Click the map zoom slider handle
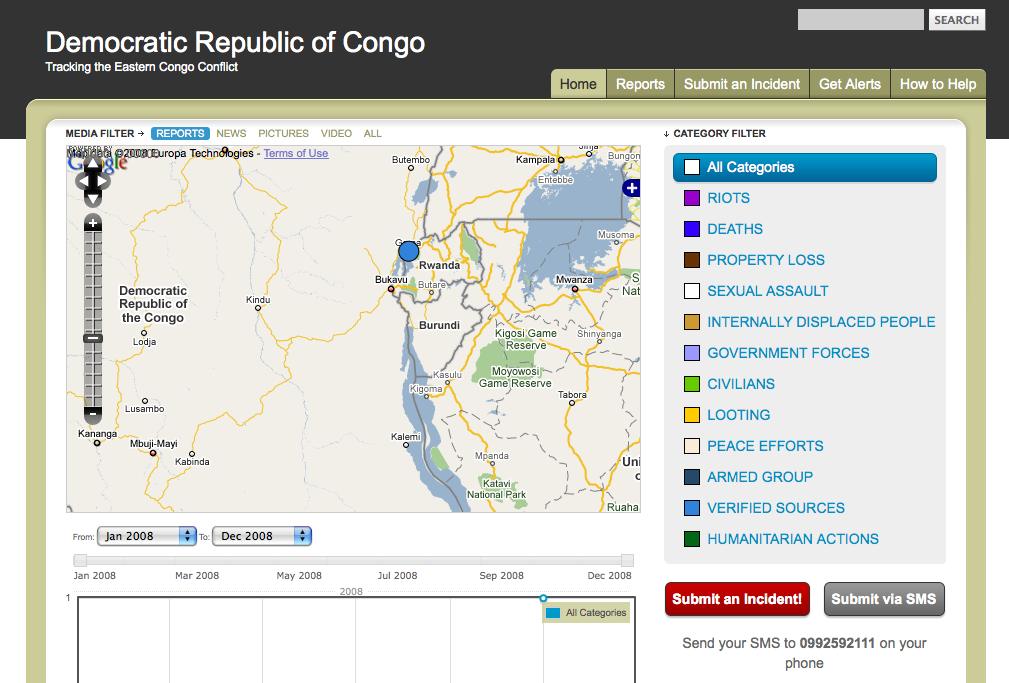Screen dimensions: 1009x683 pyautogui.click(x=93, y=338)
